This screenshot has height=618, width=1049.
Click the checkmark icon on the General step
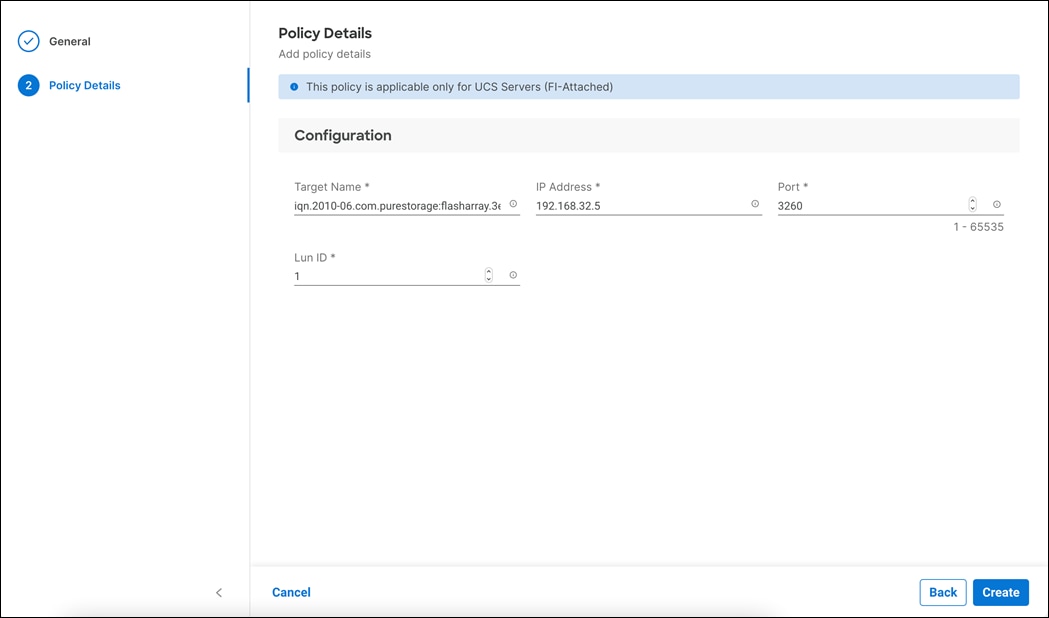(x=26, y=42)
